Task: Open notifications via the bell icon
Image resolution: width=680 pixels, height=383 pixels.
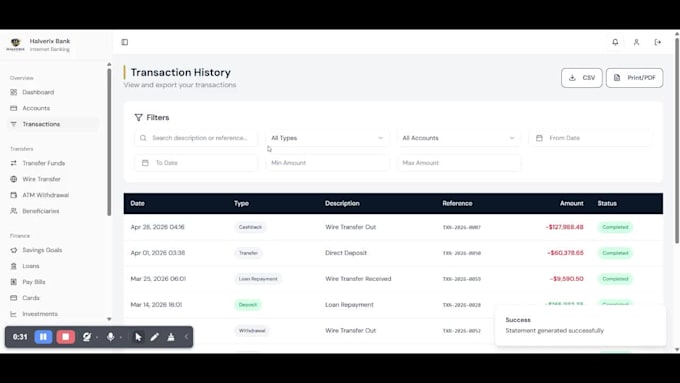Action: [615, 42]
